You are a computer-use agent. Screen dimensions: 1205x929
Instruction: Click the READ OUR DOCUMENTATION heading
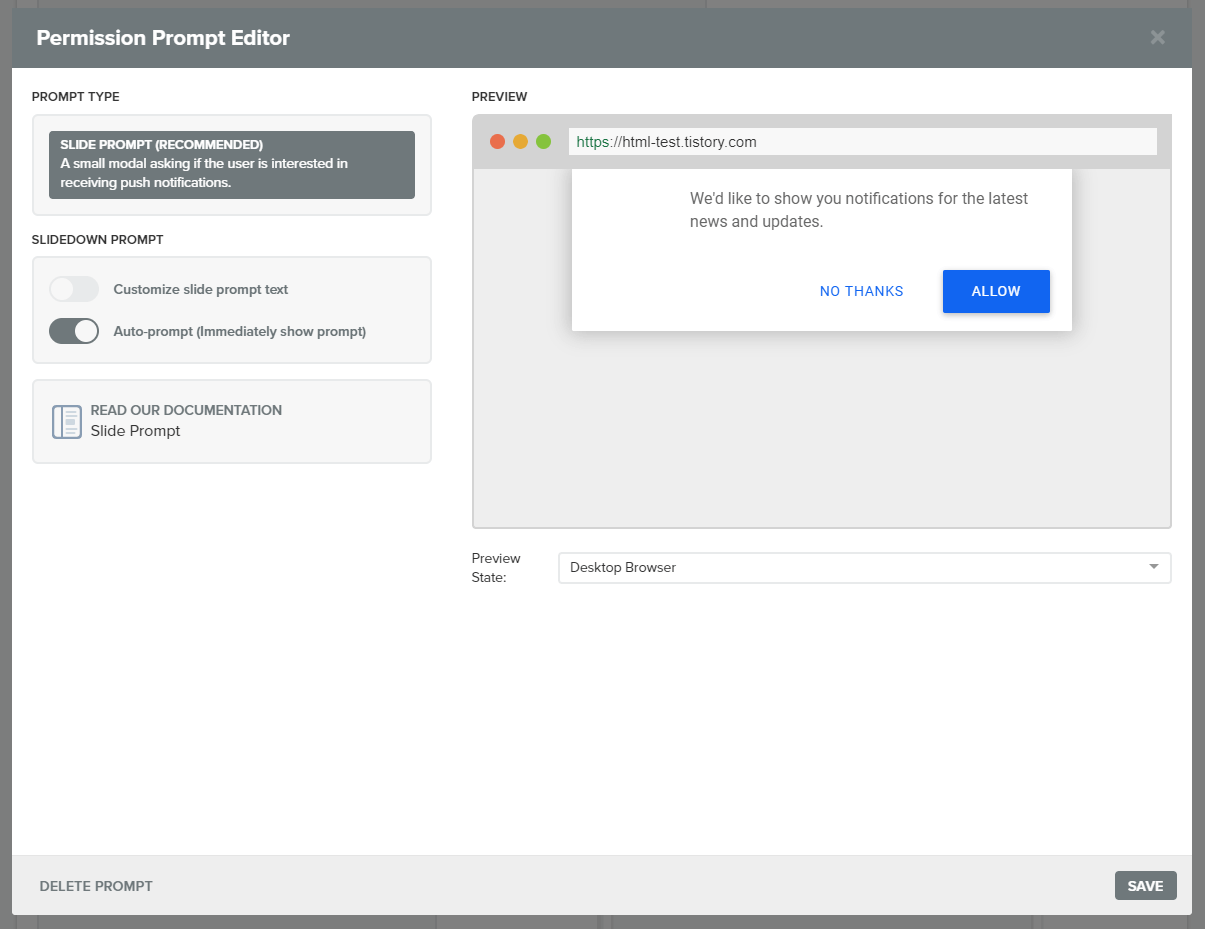[186, 410]
